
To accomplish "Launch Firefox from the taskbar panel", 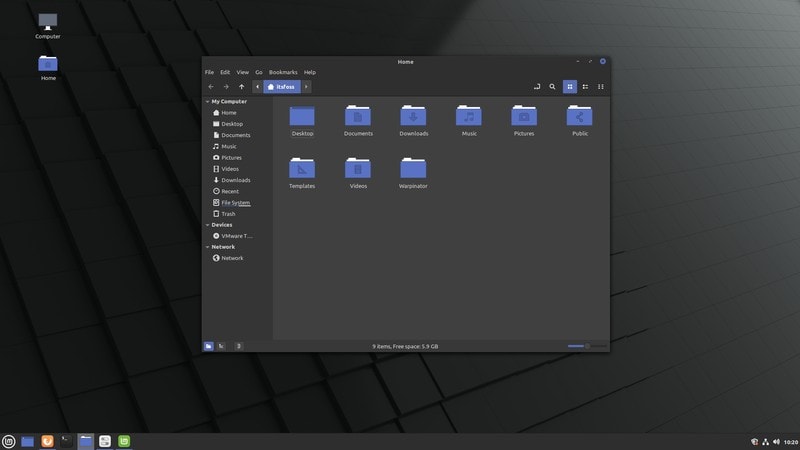I will coord(47,441).
